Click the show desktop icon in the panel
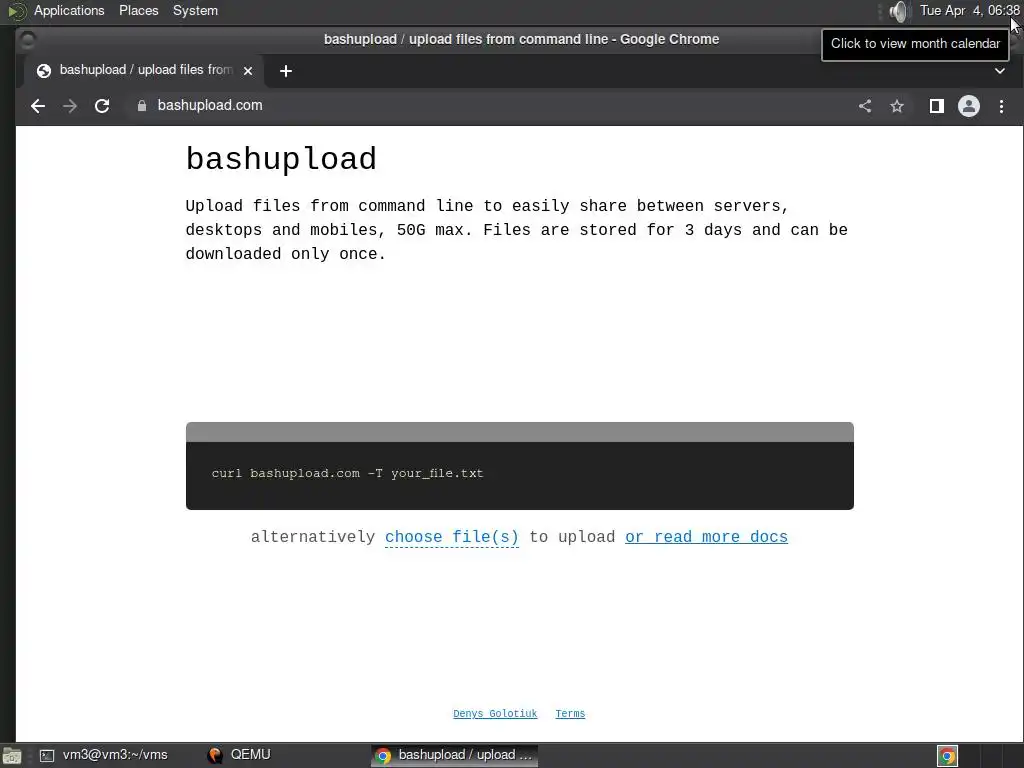Image resolution: width=1024 pixels, height=768 pixels. point(12,756)
